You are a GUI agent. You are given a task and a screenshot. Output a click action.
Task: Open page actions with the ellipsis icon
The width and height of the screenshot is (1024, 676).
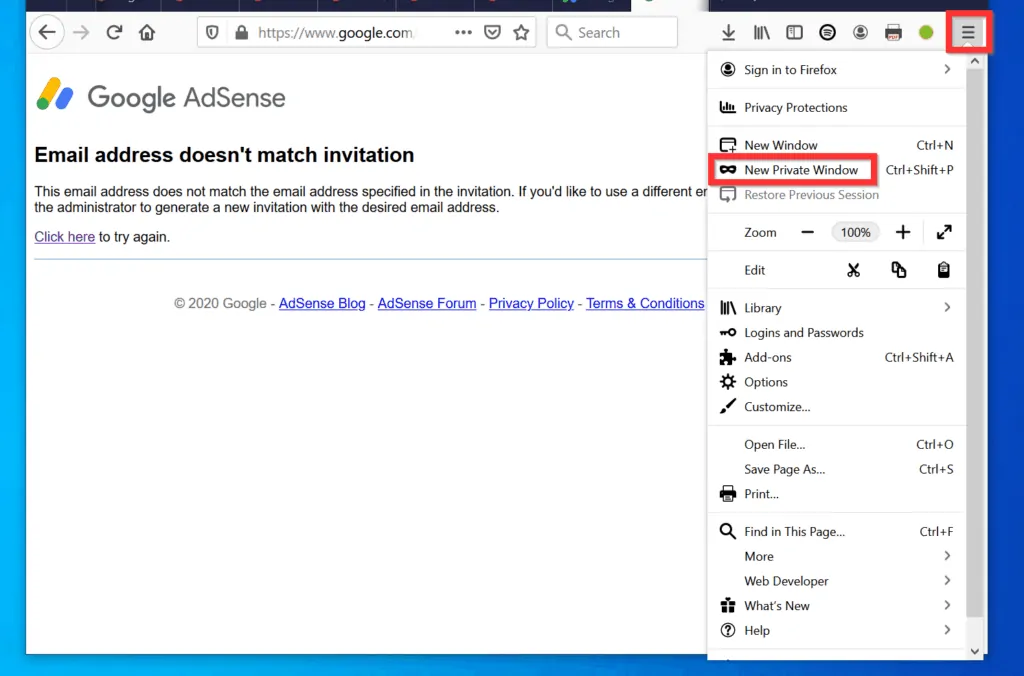[x=462, y=32]
